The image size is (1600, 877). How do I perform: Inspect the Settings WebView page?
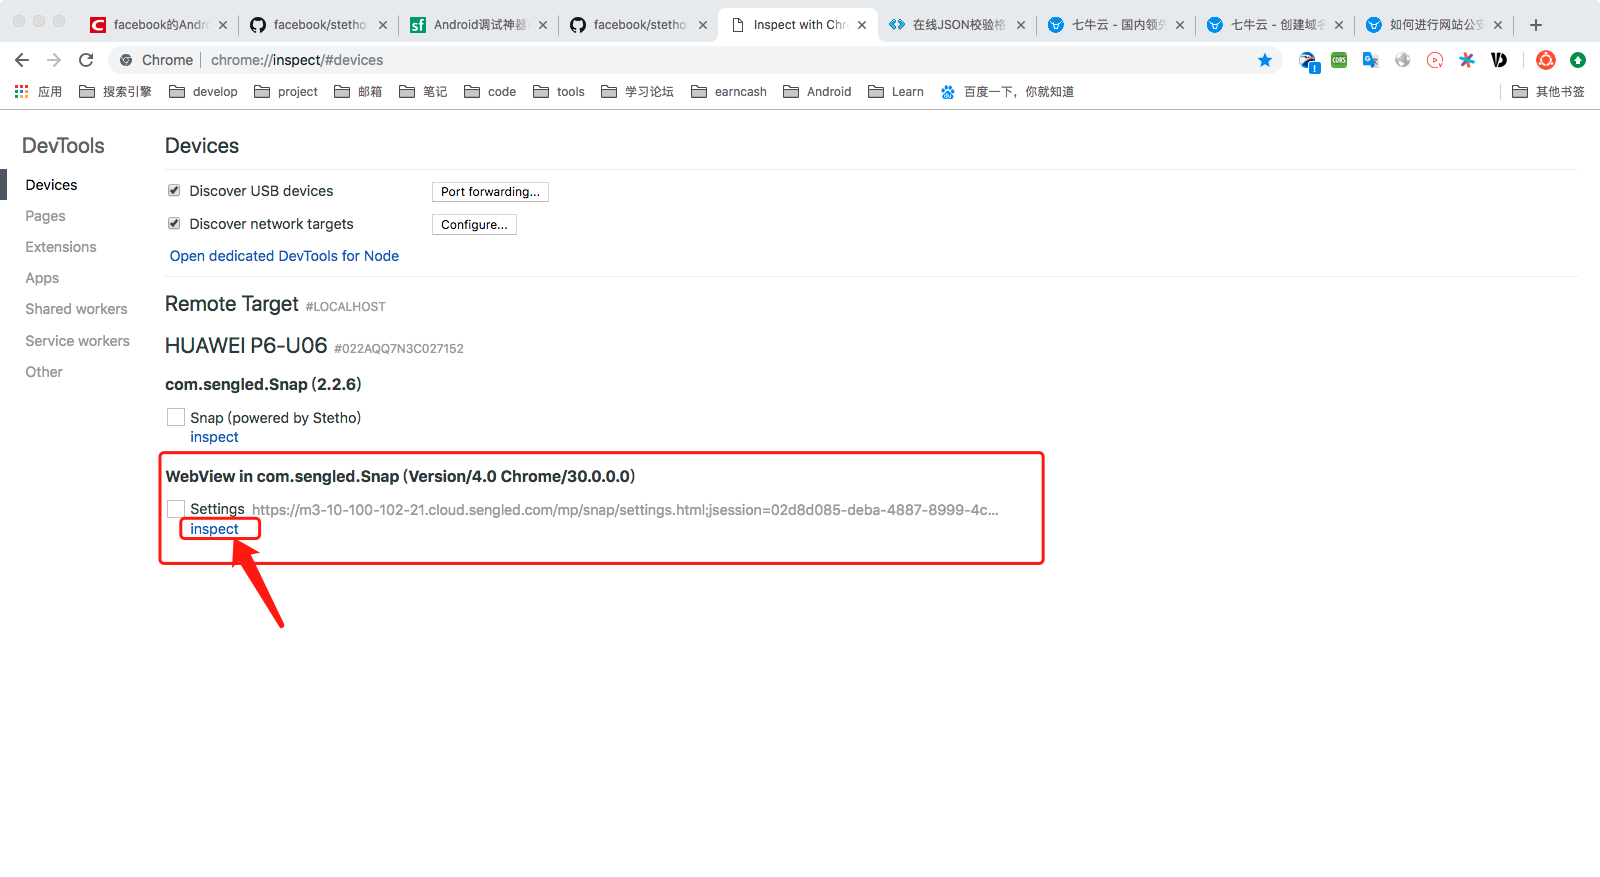pyautogui.click(x=214, y=529)
